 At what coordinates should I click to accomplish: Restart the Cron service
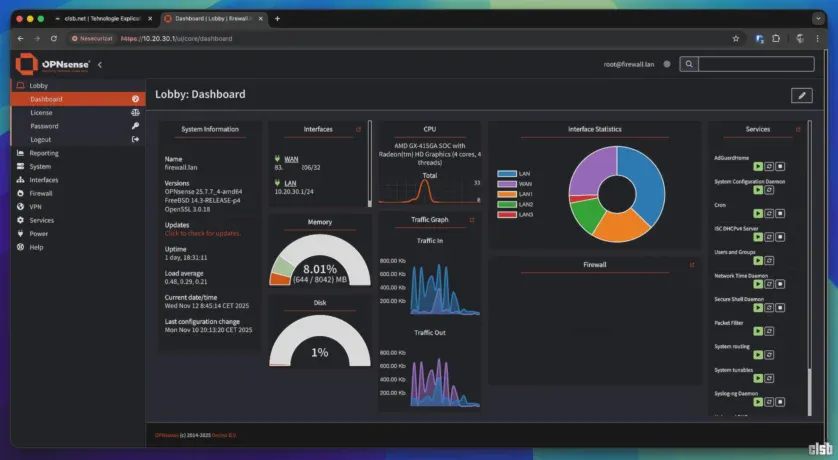pos(769,214)
